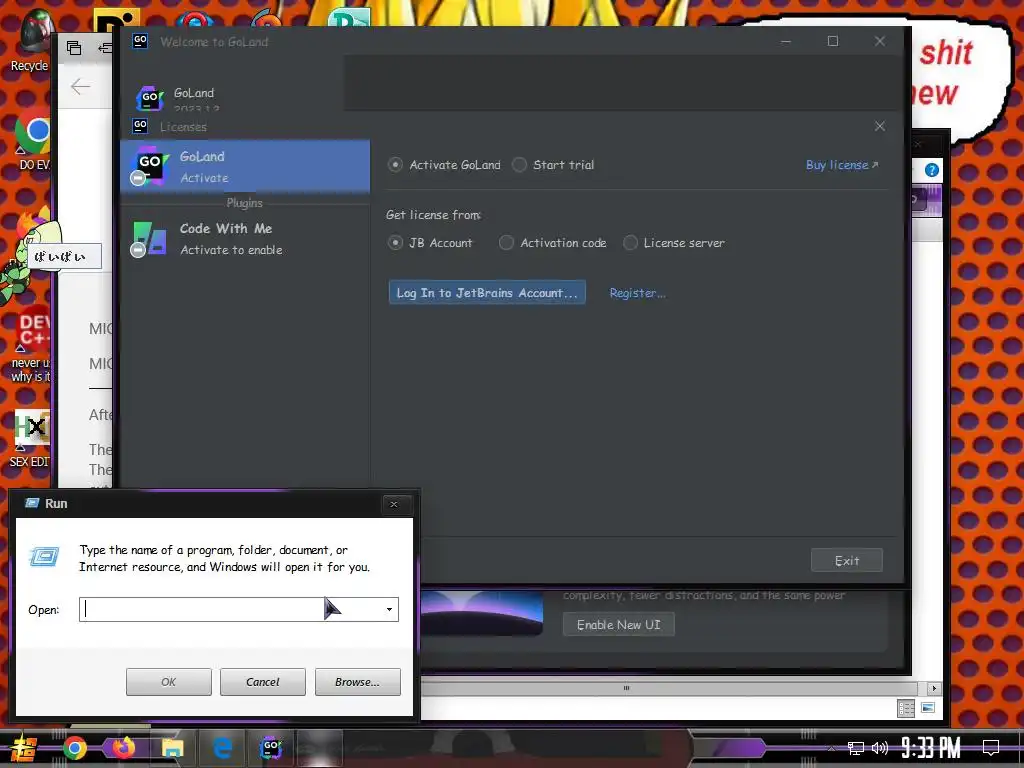1024x768 pixels.
Task: Click back arrow in background window
Action: [x=80, y=86]
